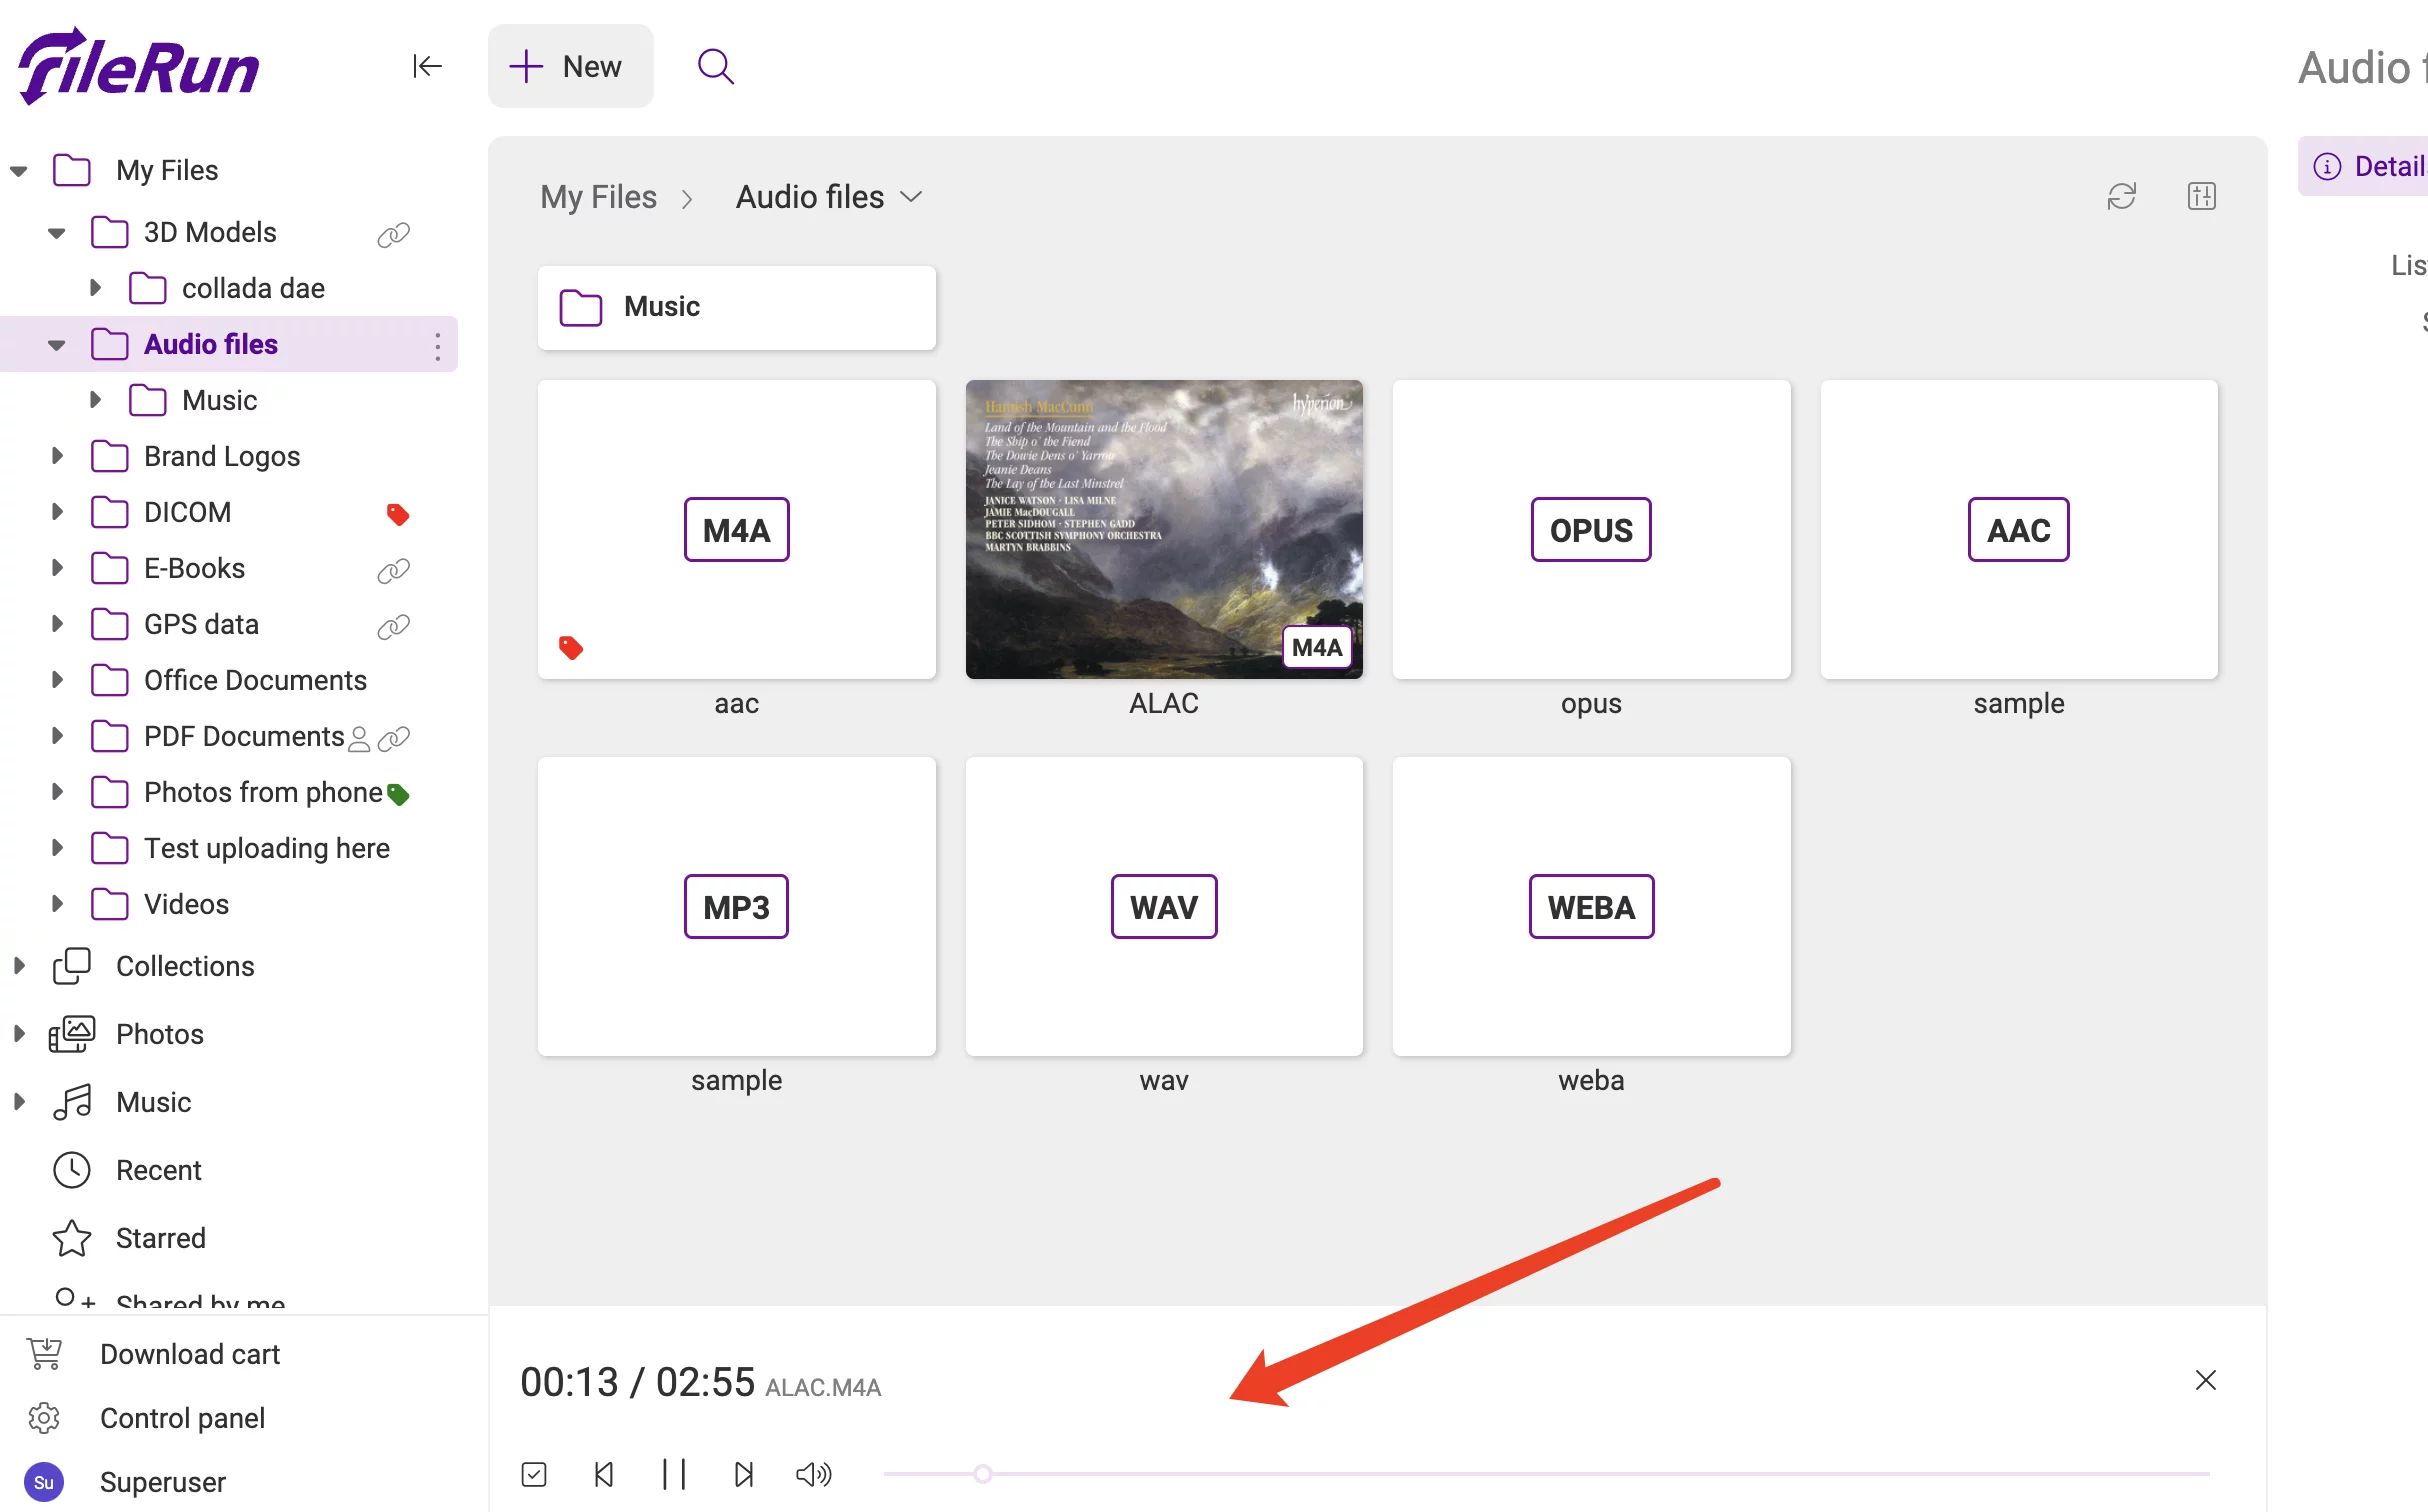
Task: Open the Download cart
Action: [190, 1354]
